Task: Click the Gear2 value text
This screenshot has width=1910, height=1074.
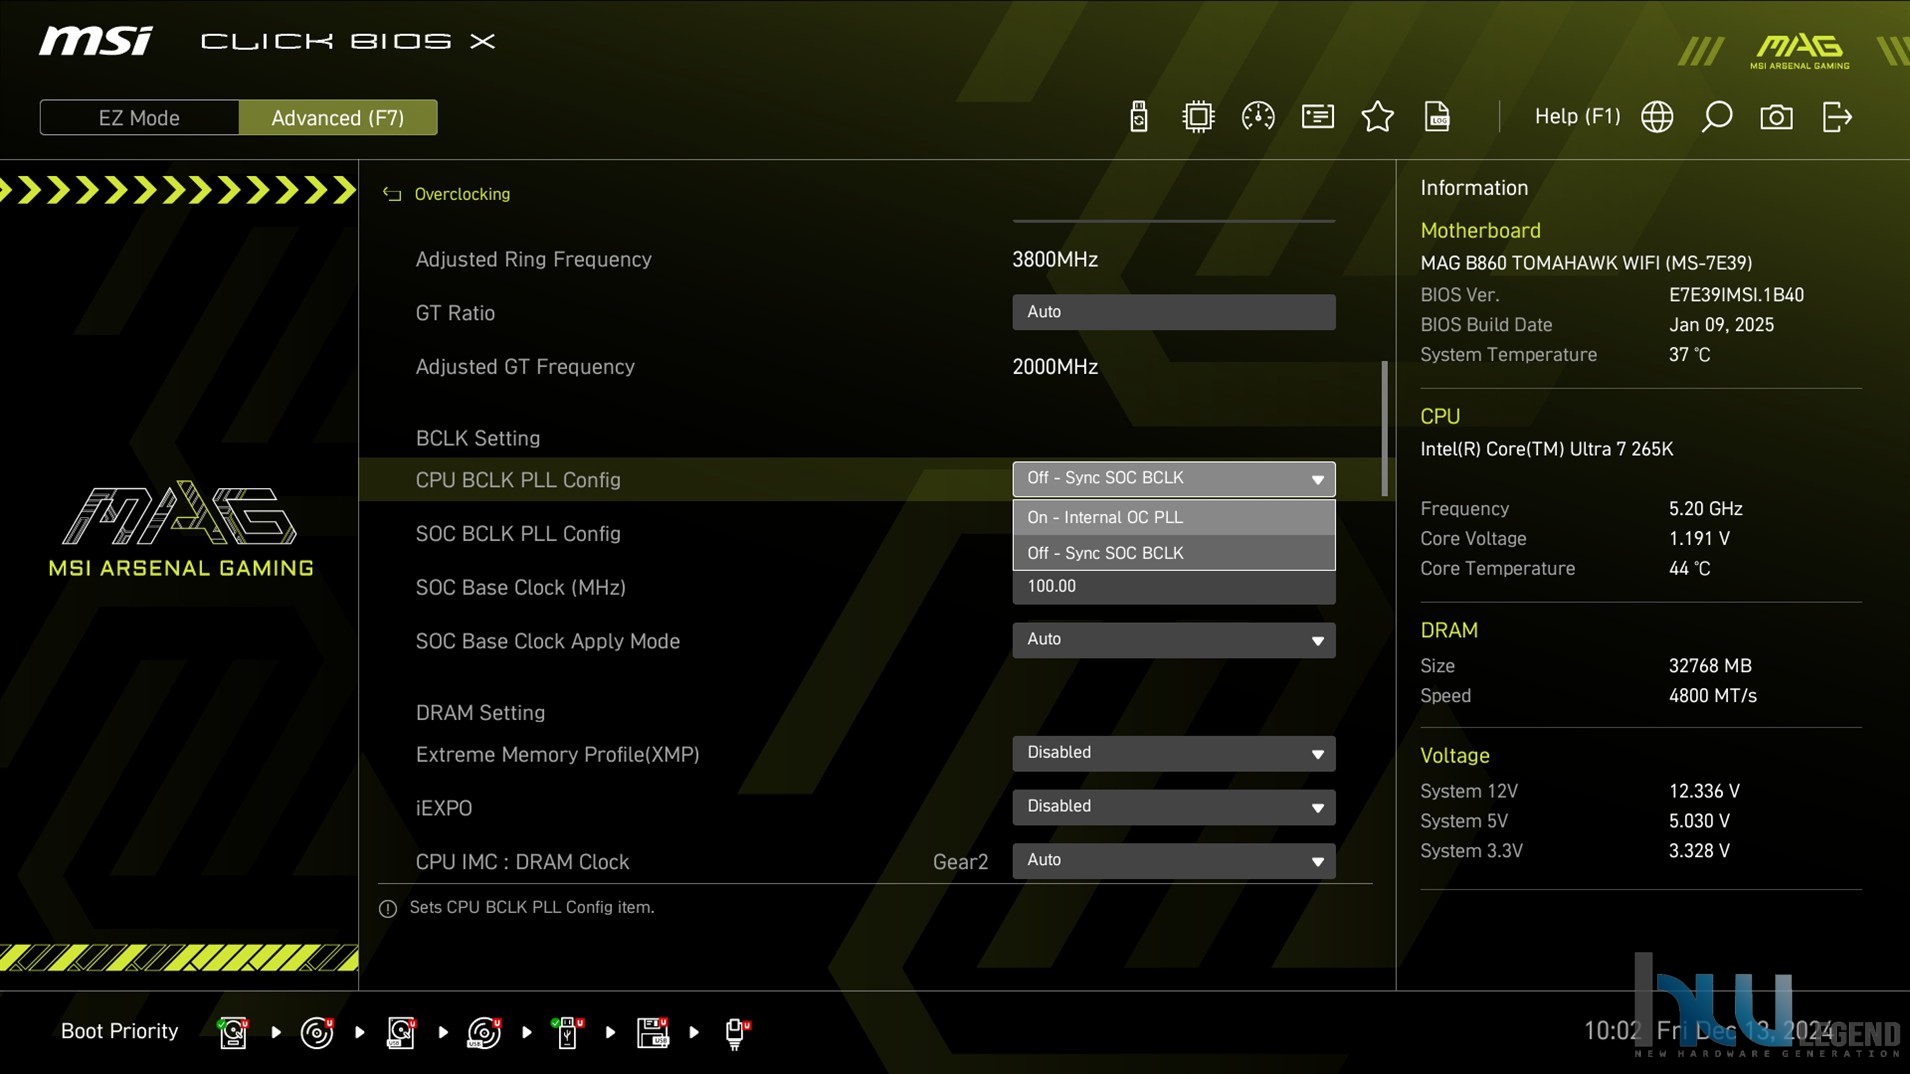Action: tap(960, 862)
